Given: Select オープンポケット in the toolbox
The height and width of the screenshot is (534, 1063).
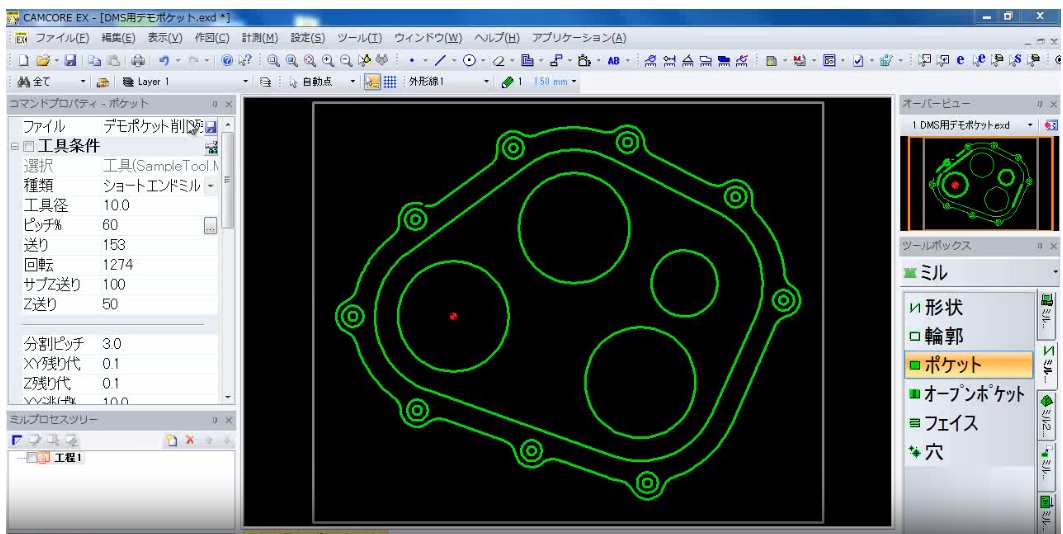Looking at the screenshot, I should (x=967, y=395).
